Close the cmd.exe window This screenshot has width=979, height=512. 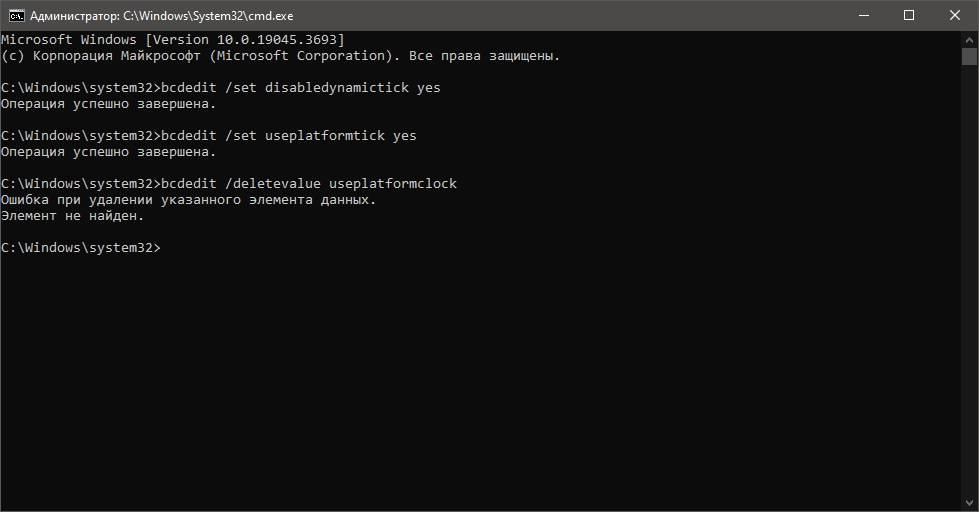[955, 16]
